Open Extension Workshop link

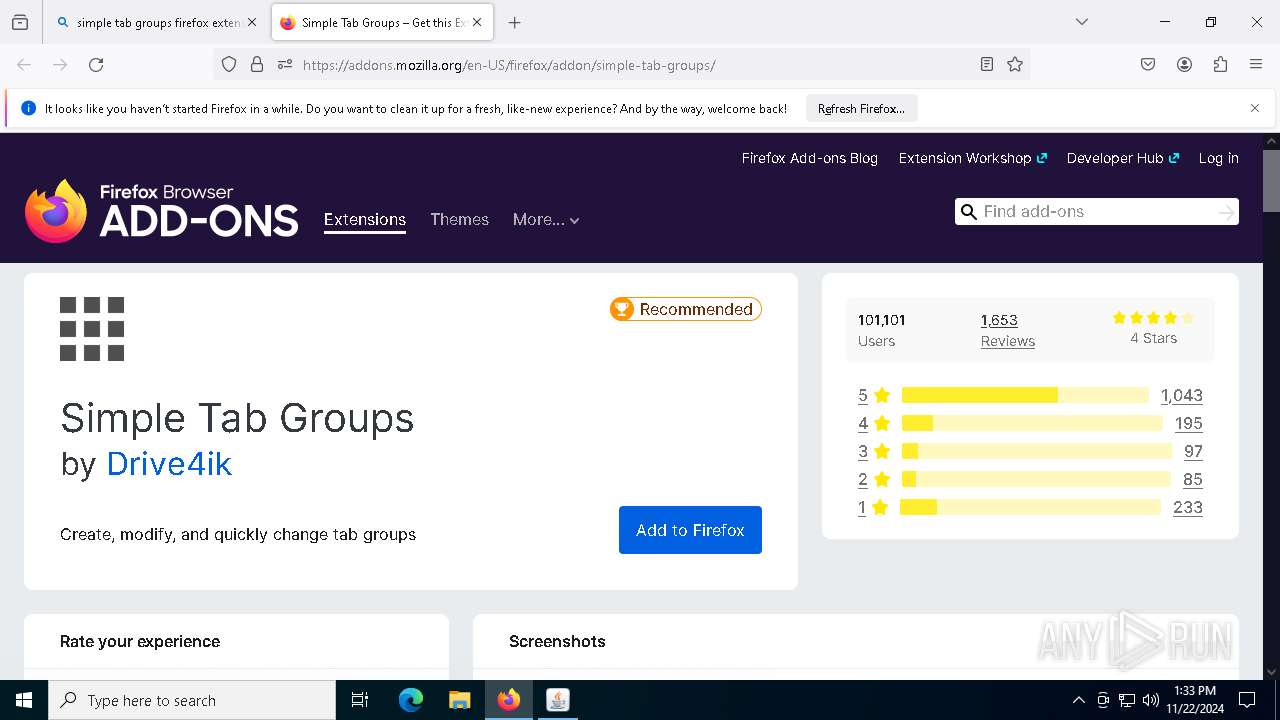click(x=973, y=158)
